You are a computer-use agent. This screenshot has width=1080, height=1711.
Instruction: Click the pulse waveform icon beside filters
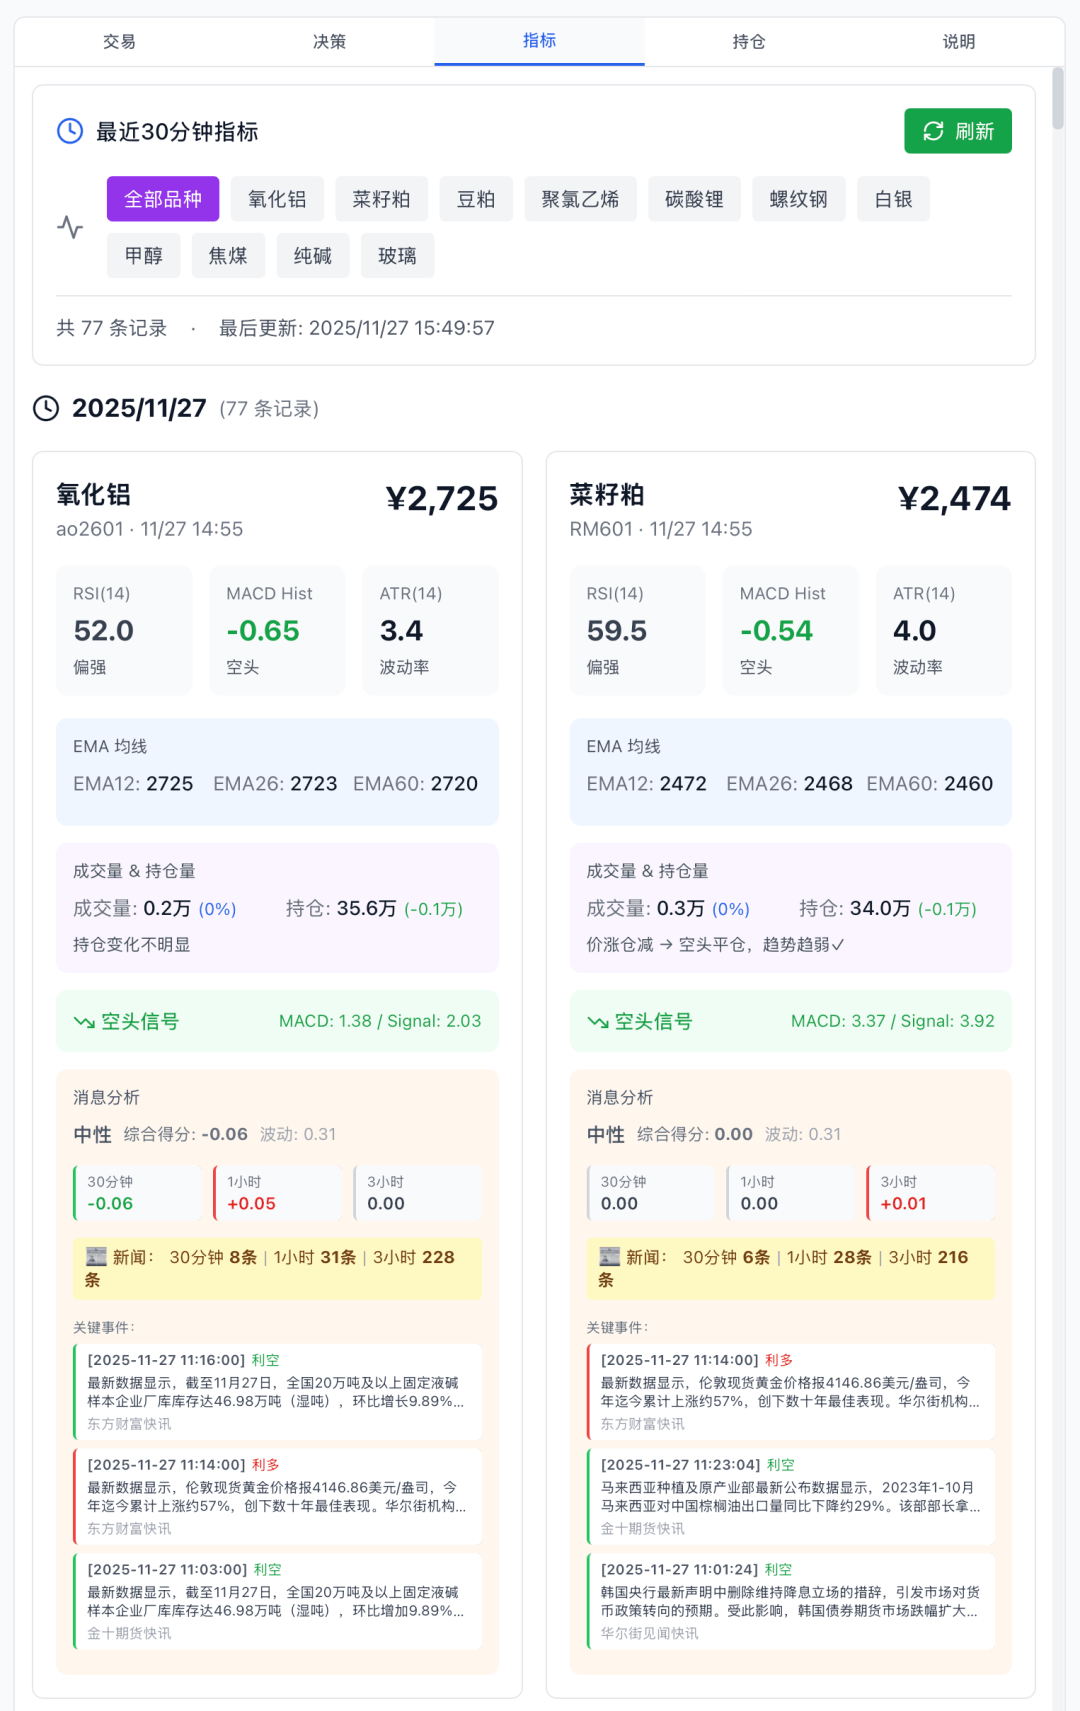(70, 227)
